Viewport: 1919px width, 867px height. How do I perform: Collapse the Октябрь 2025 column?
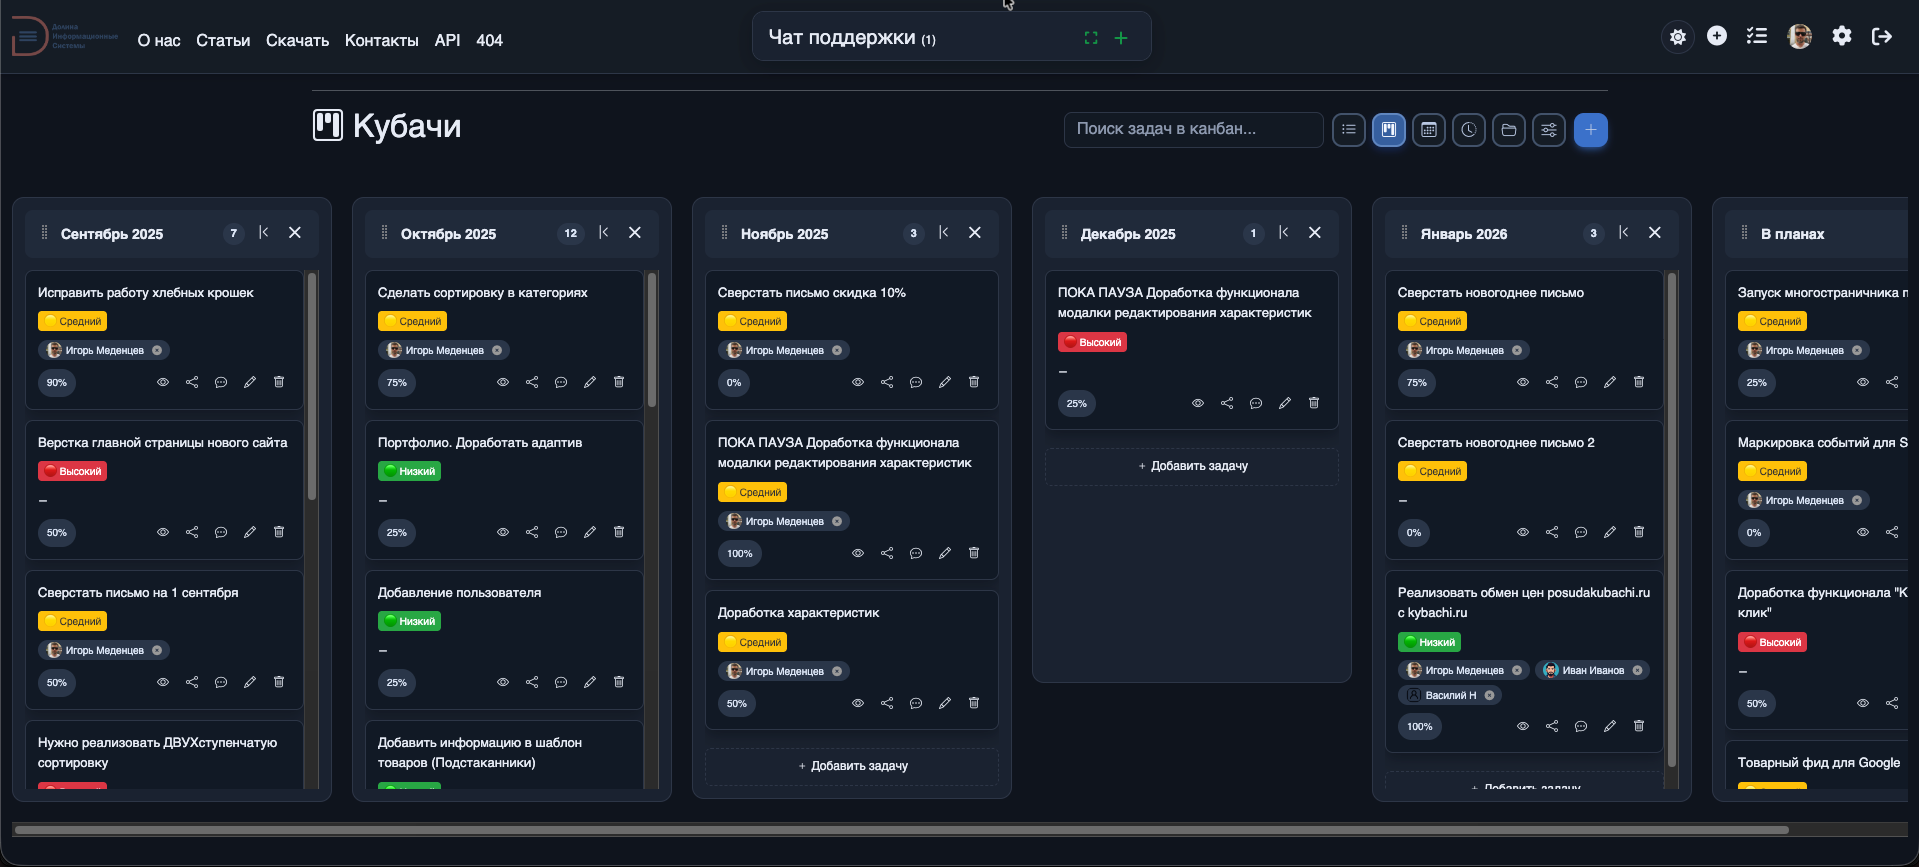pyautogui.click(x=604, y=232)
